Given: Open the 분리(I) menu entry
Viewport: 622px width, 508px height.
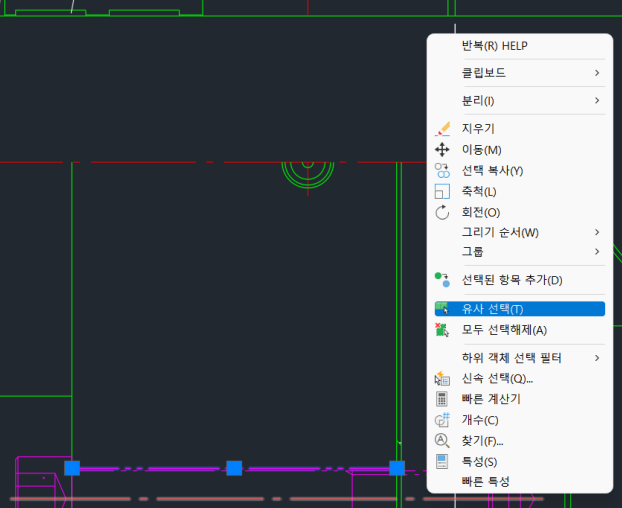Looking at the screenshot, I should [x=520, y=101].
